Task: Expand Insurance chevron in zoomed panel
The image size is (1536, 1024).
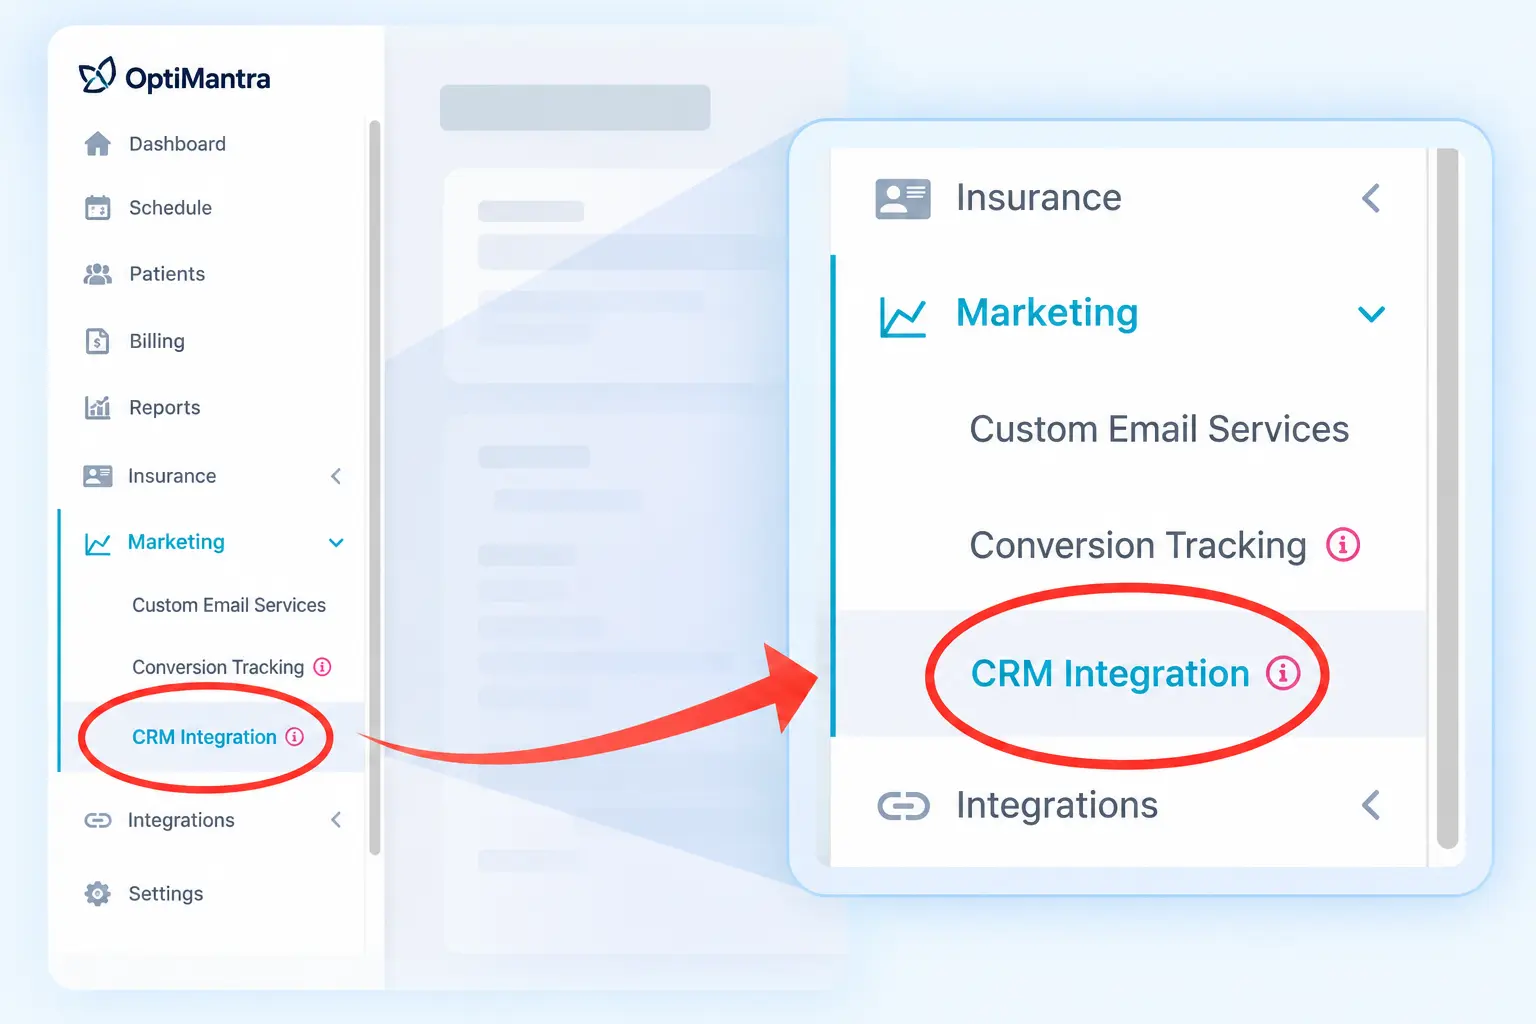Action: point(1371,198)
